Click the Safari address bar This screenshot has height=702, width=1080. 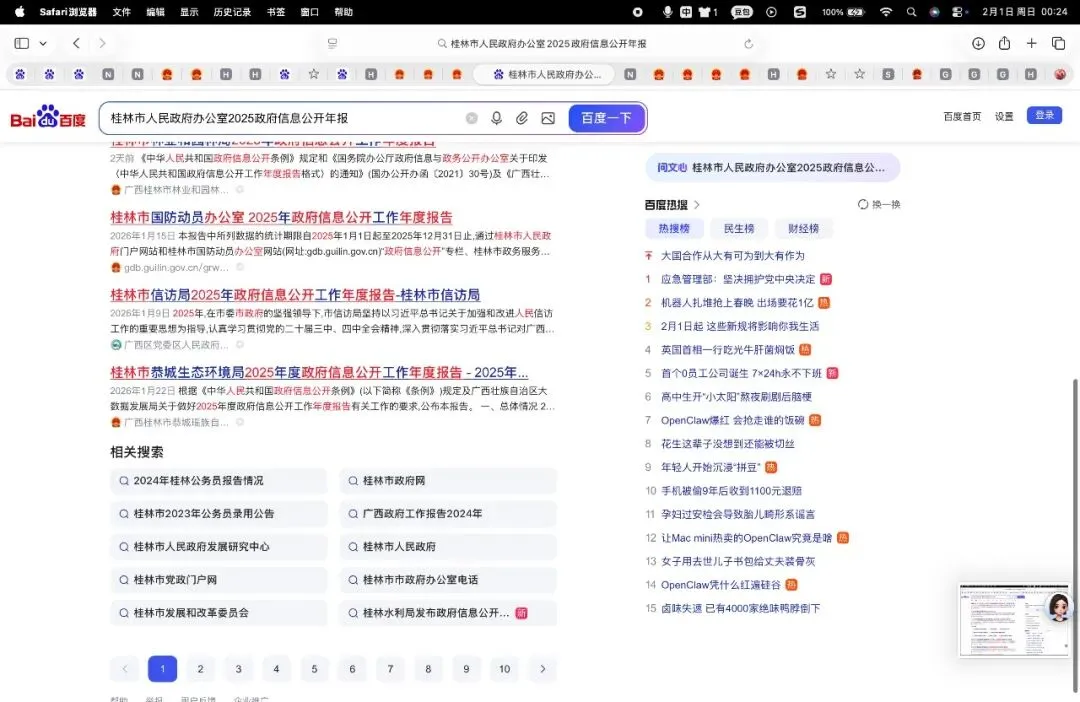click(542, 43)
